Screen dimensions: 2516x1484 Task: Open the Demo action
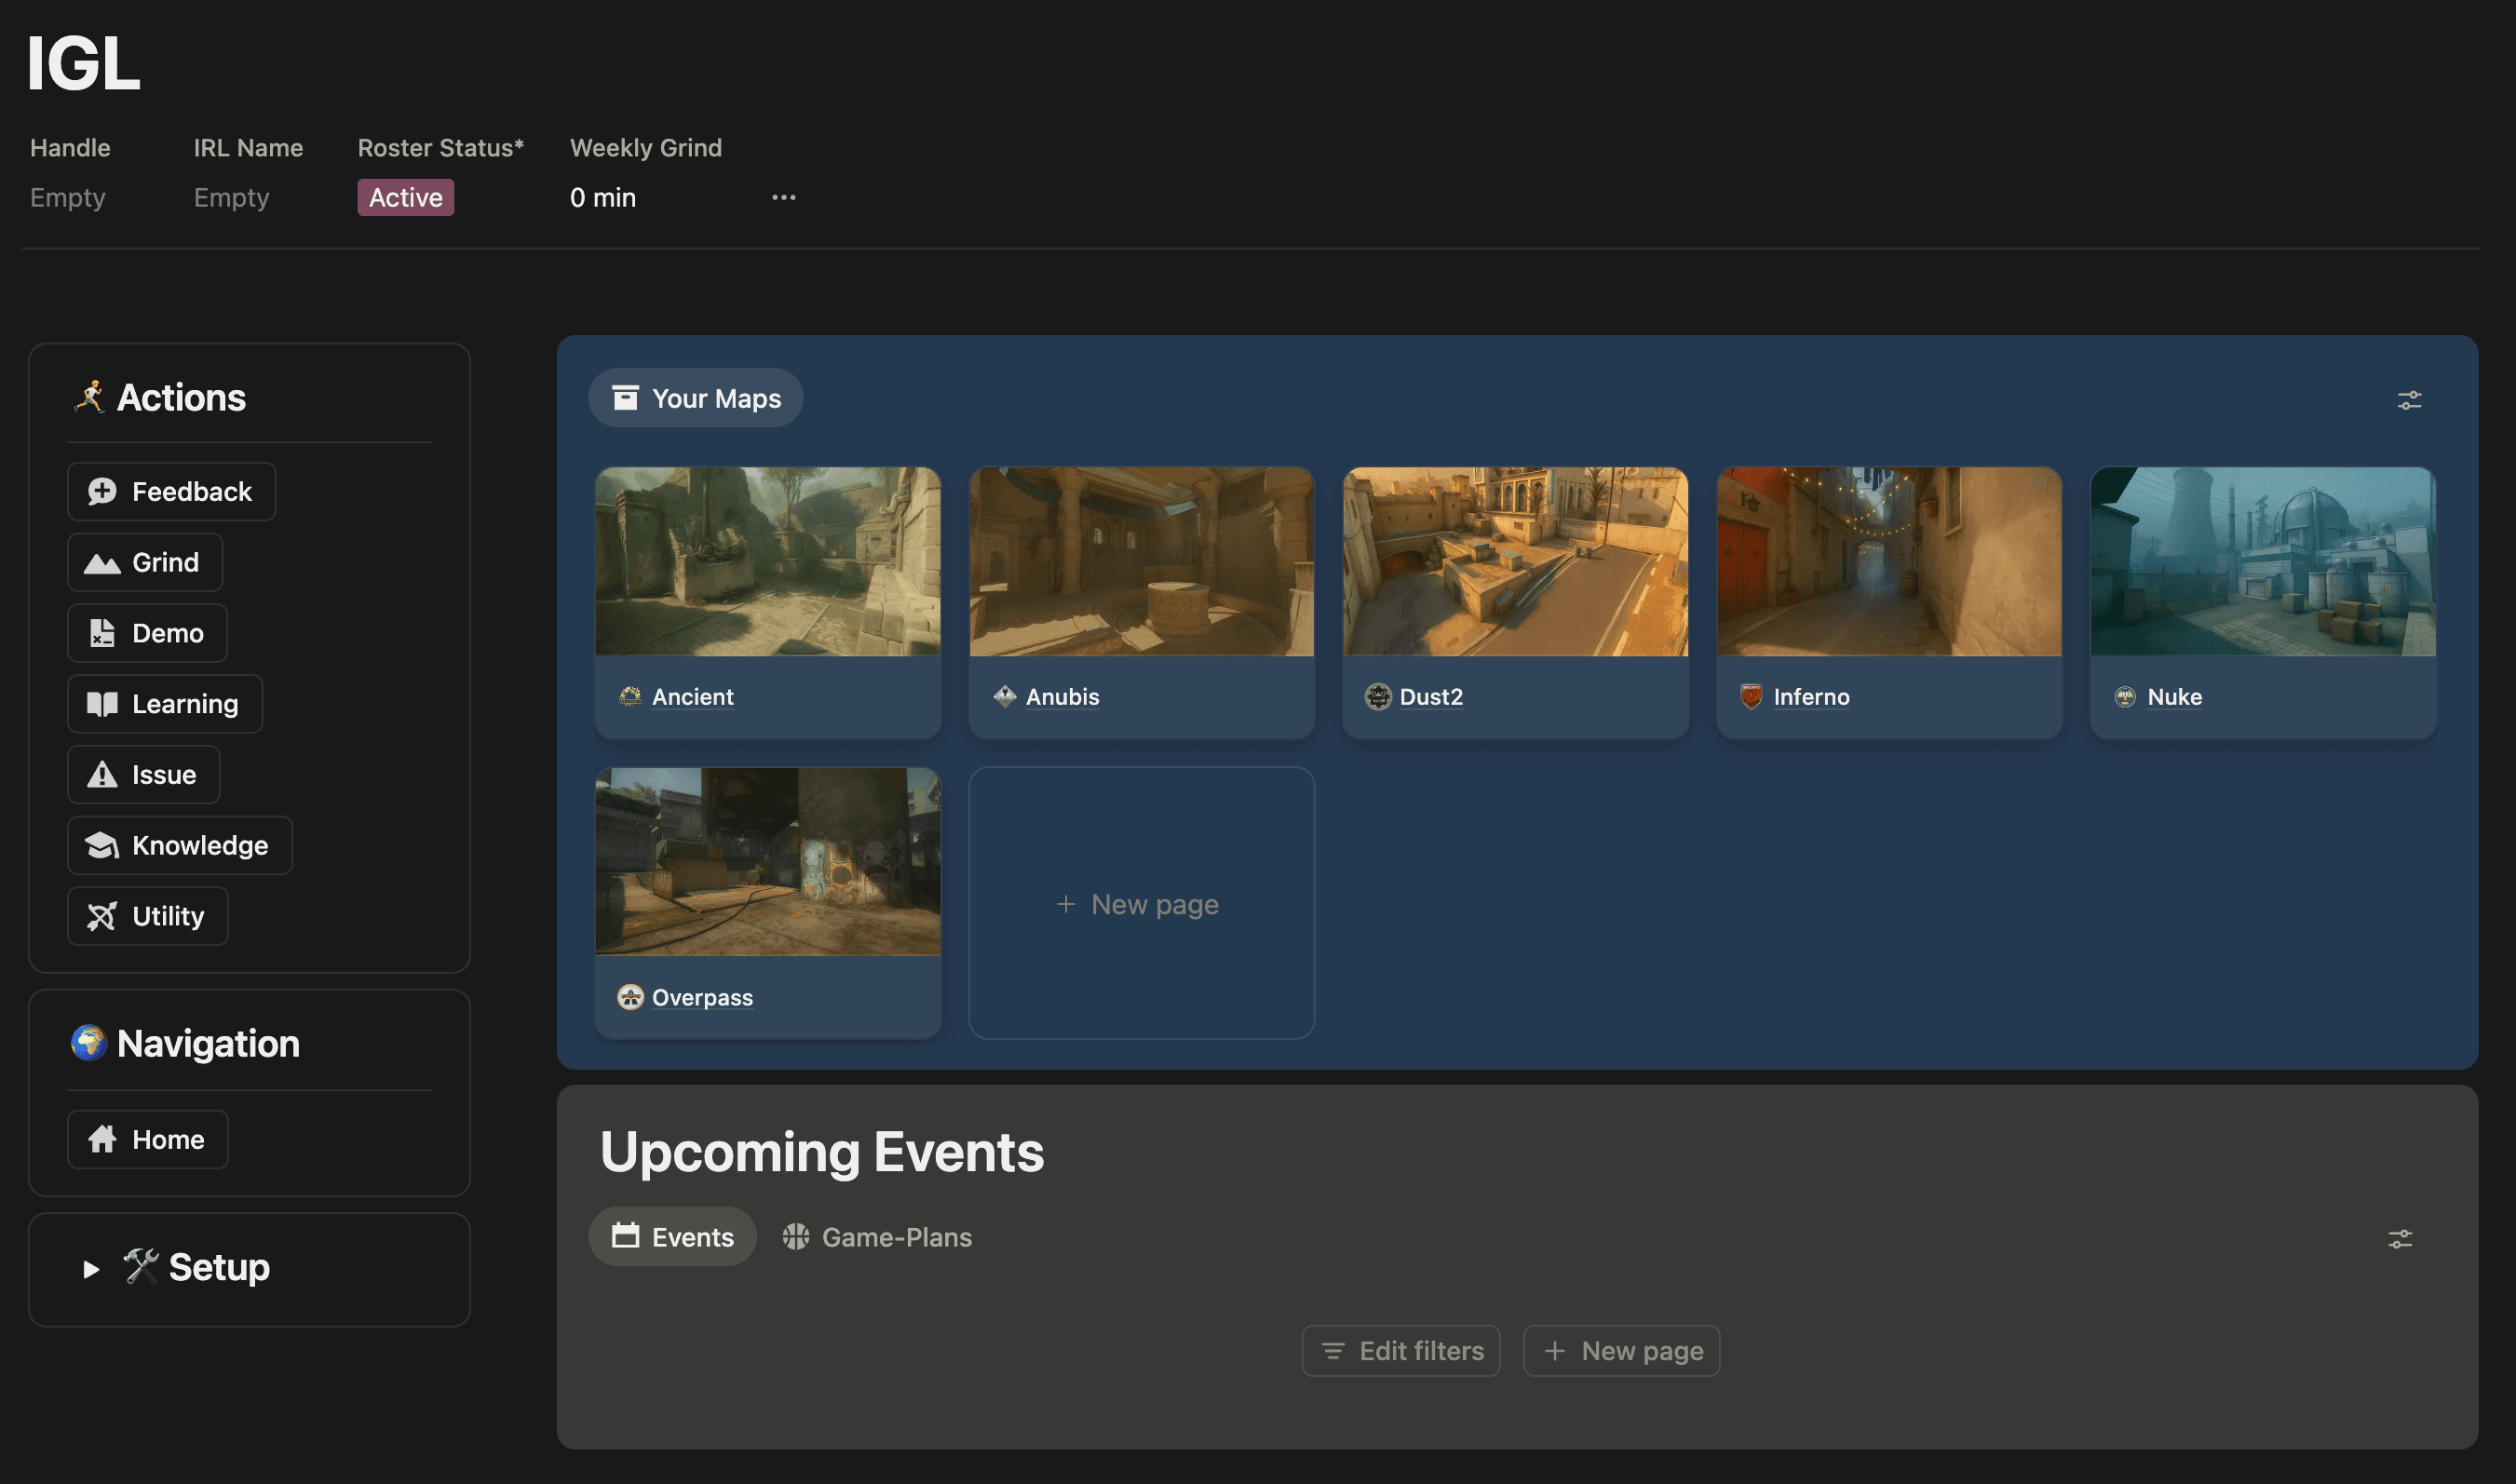pyautogui.click(x=147, y=633)
